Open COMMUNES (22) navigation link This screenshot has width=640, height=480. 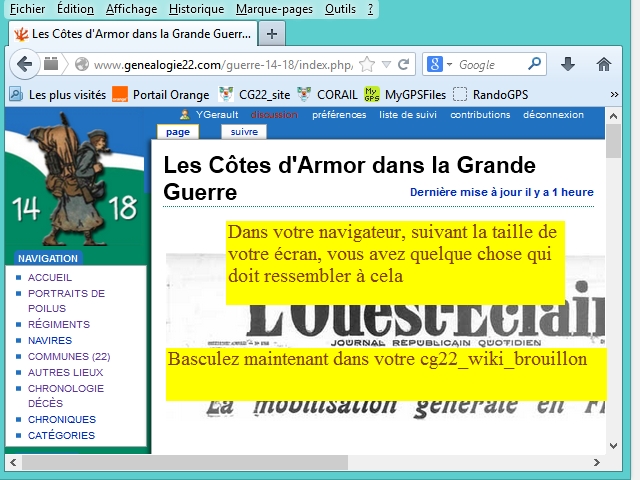coord(69,356)
